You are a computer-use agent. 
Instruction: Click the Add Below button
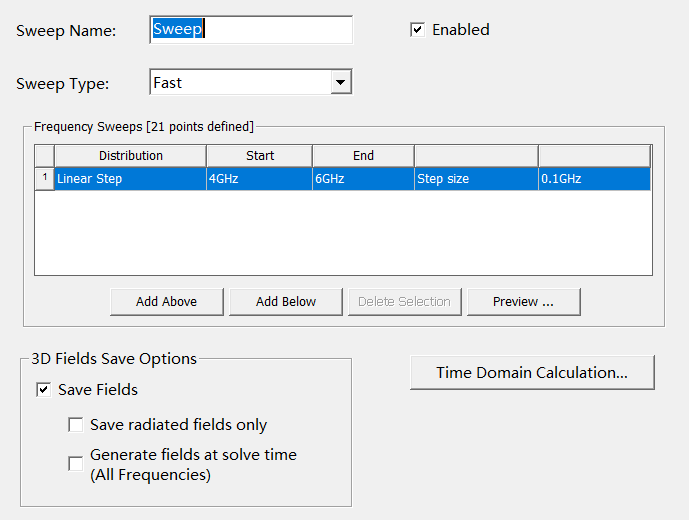[x=286, y=302]
